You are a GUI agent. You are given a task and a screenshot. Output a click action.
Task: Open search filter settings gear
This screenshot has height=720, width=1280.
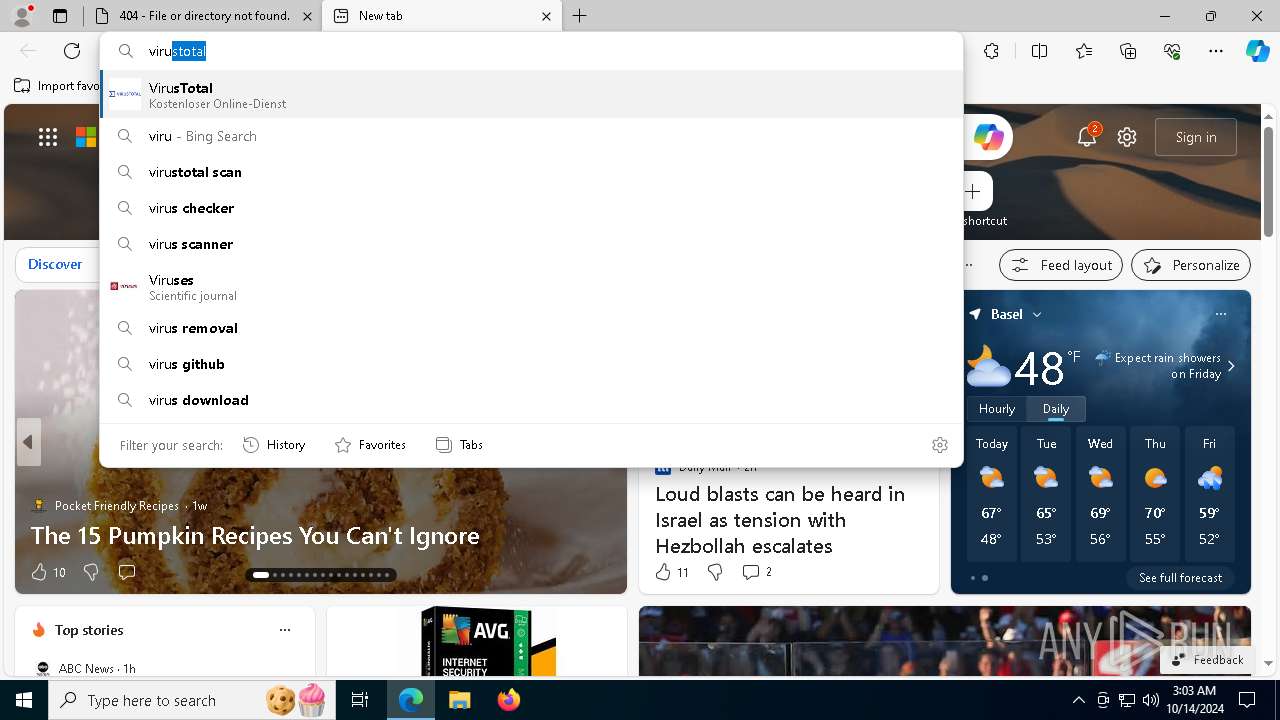tap(940, 445)
